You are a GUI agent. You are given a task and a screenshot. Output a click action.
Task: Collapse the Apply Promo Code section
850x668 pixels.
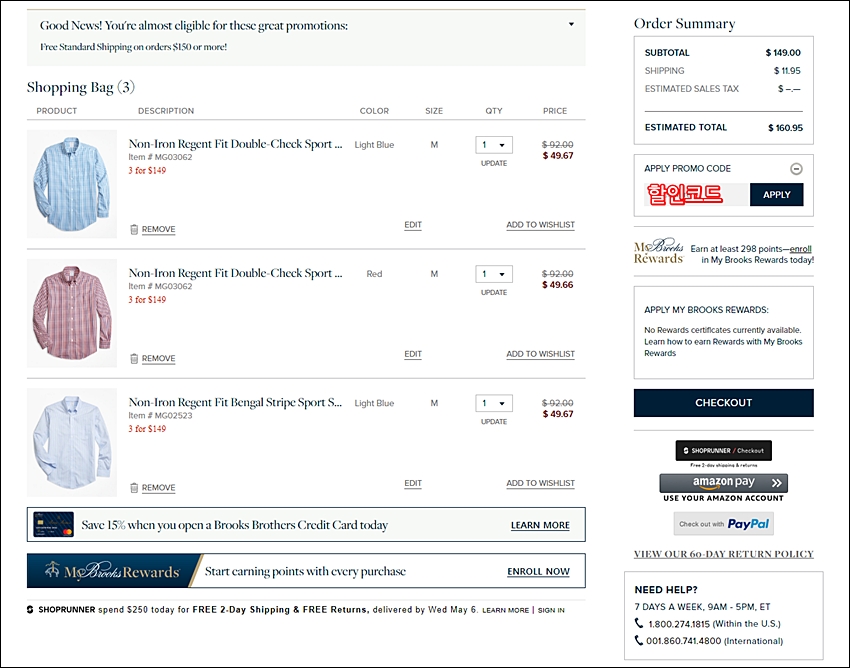[796, 169]
